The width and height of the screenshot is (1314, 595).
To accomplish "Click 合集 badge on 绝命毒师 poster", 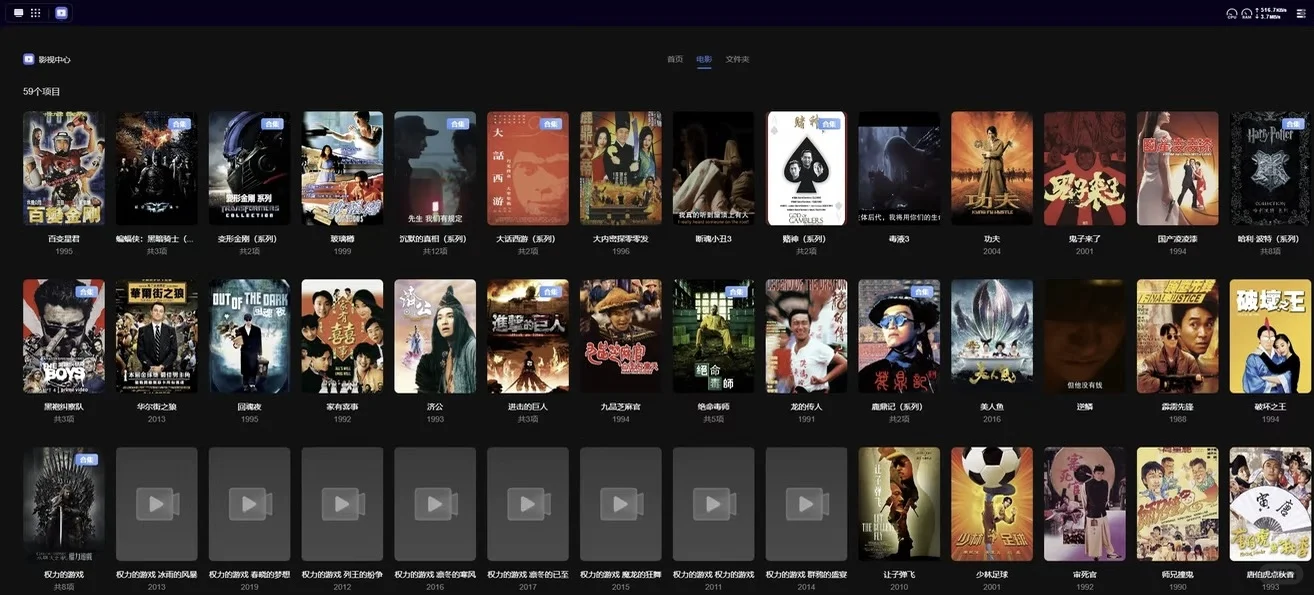I will (x=736, y=292).
